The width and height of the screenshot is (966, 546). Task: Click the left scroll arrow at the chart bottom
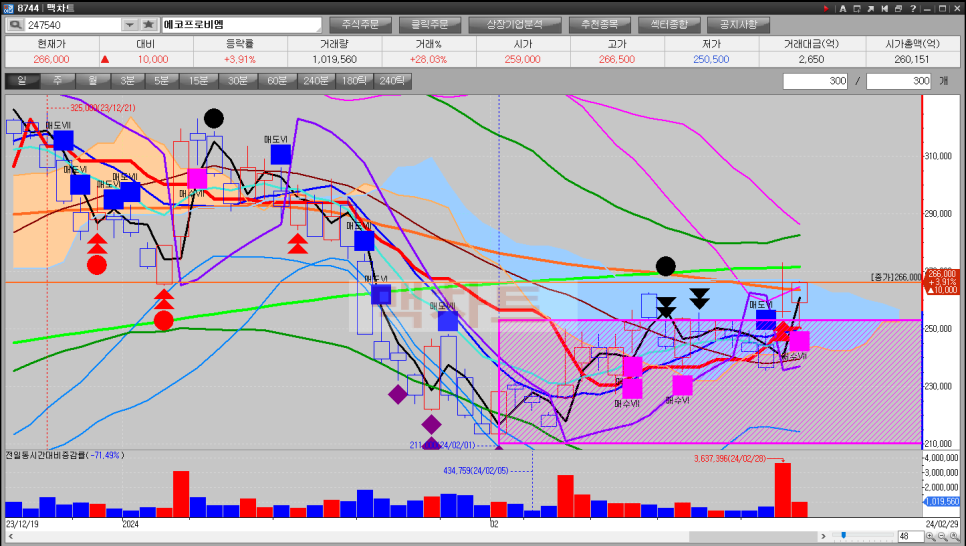coord(10,536)
